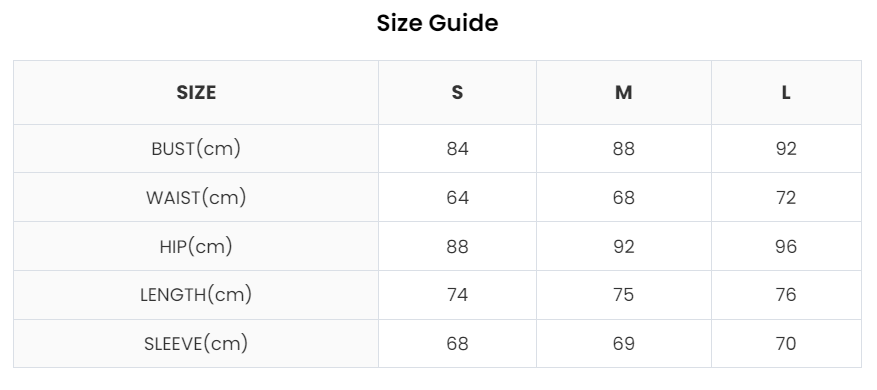The width and height of the screenshot is (877, 390).
Task: Click the hip value 96 for L
Action: point(786,246)
